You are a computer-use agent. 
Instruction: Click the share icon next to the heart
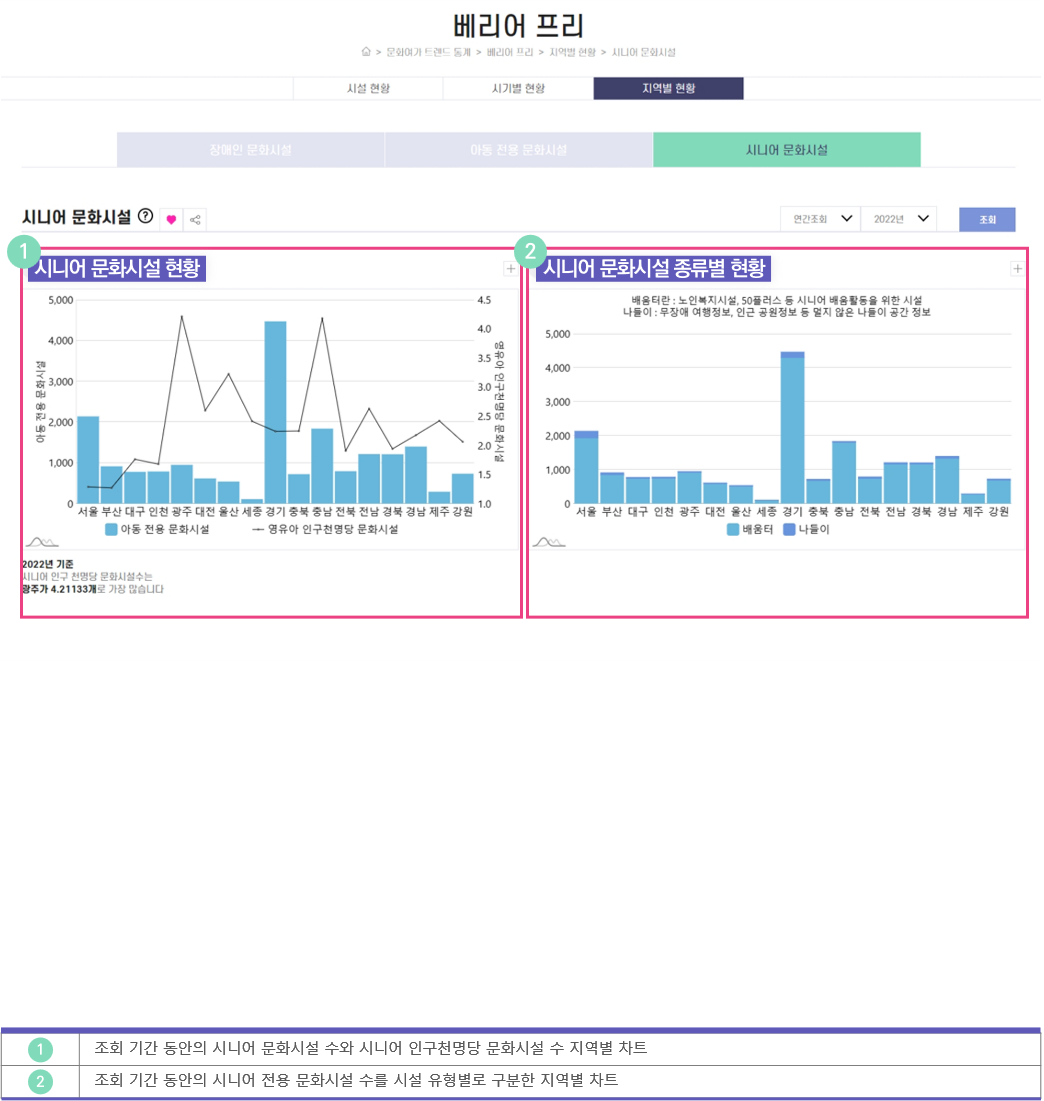click(x=195, y=219)
